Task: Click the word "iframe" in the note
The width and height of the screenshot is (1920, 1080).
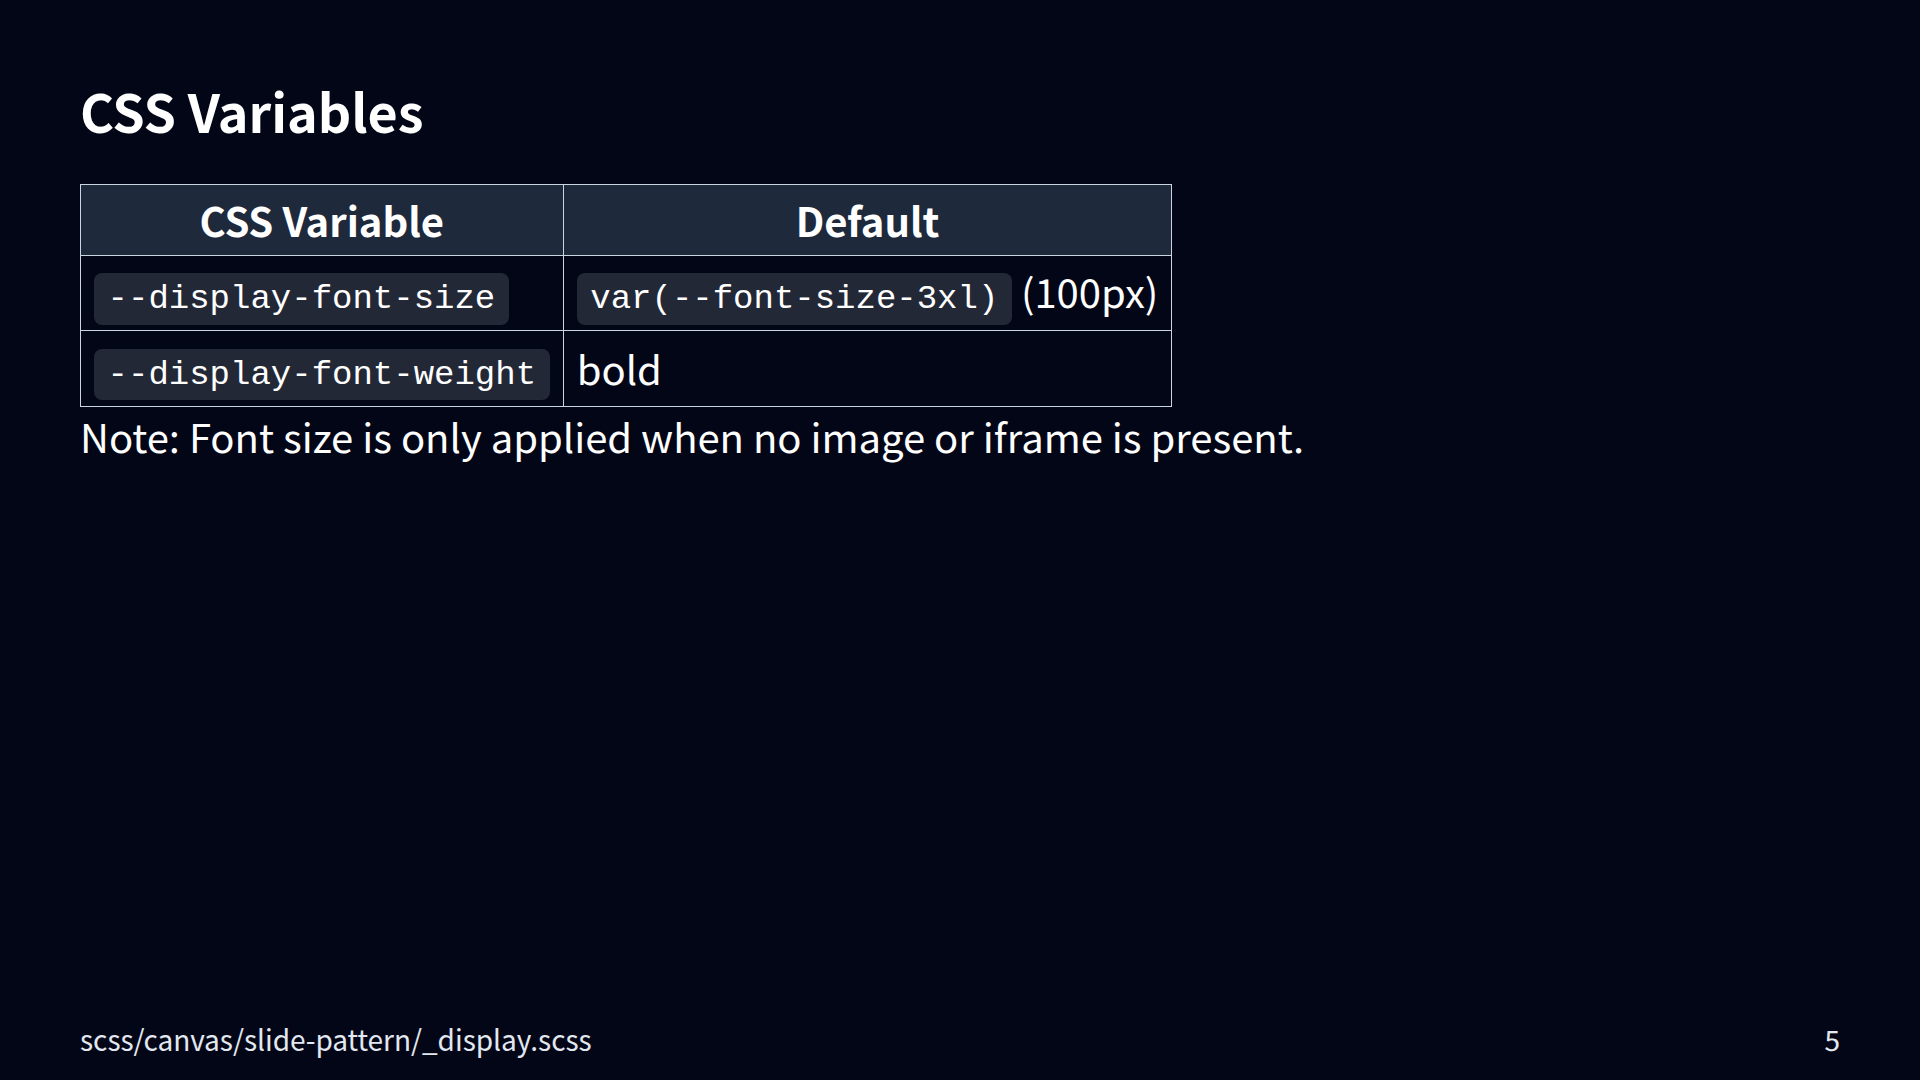Action: [1042, 439]
